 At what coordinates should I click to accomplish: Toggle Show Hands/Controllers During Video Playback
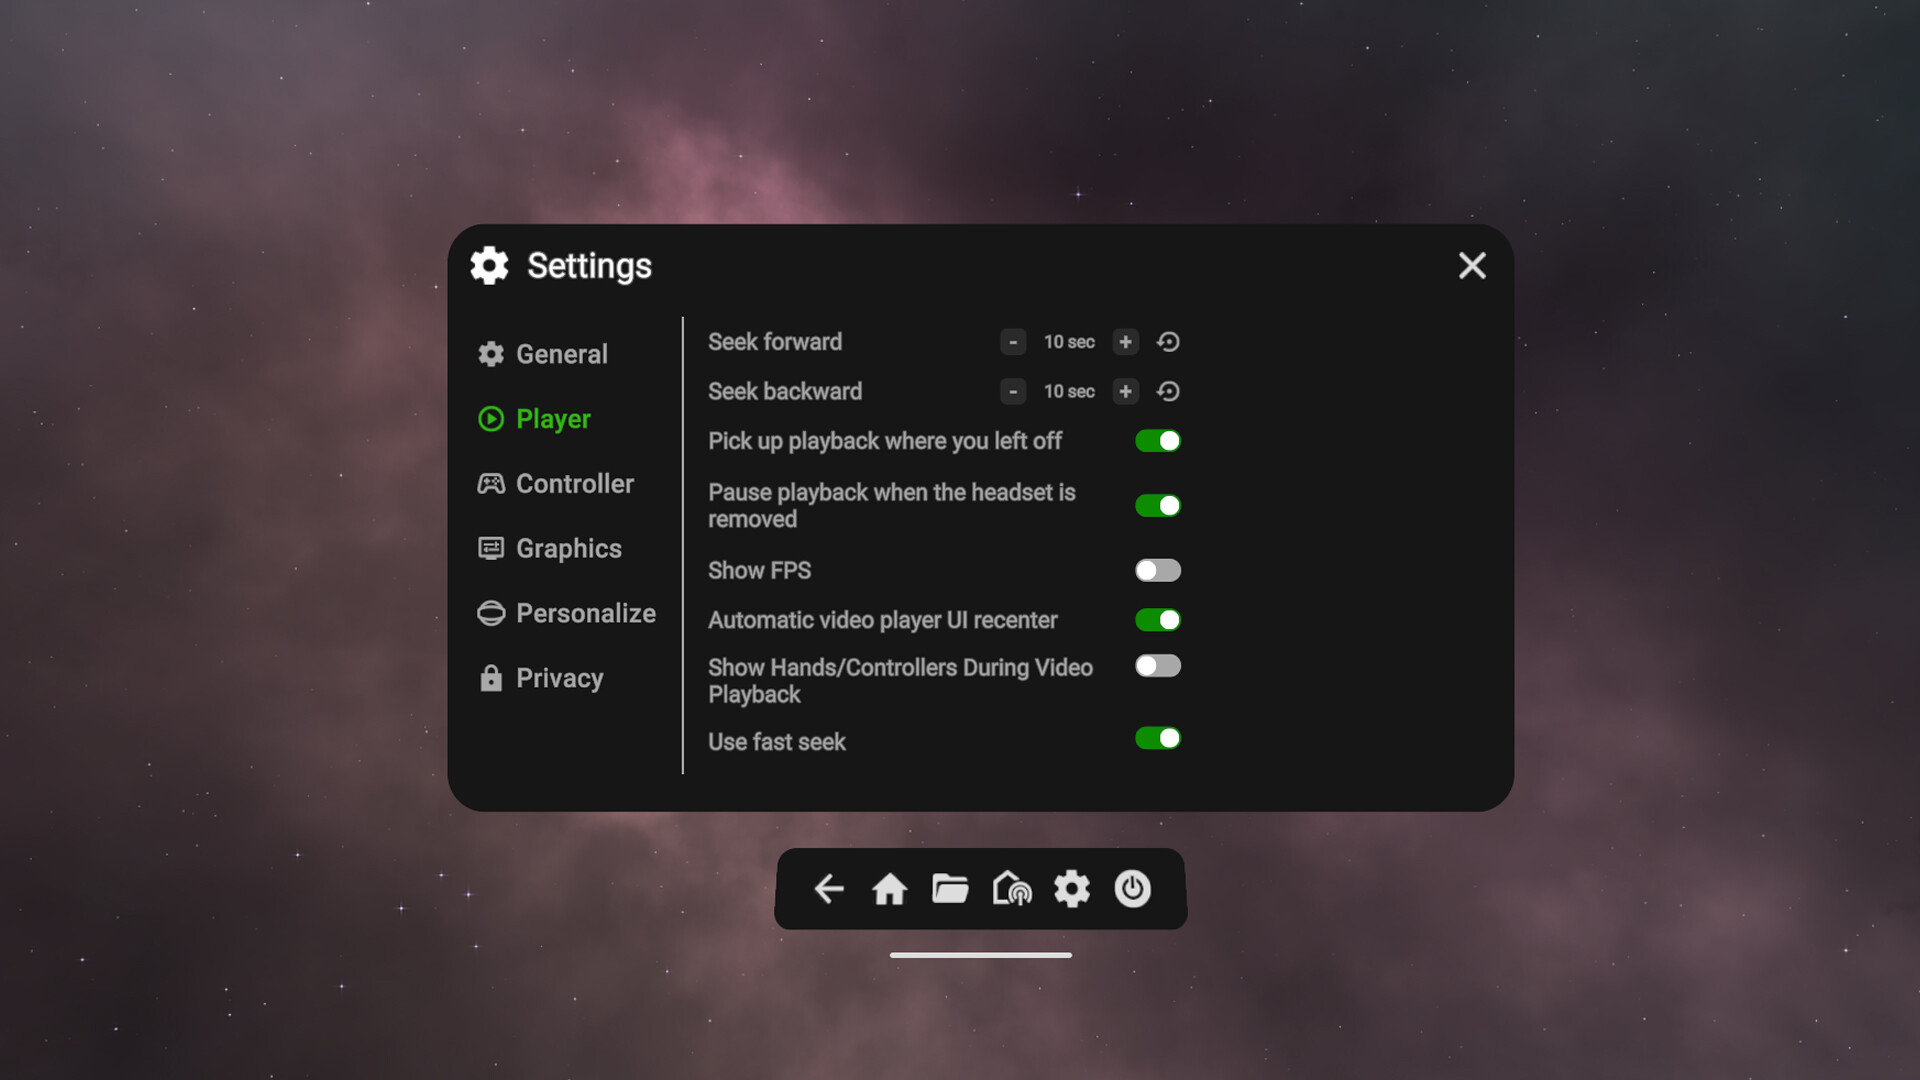point(1157,666)
